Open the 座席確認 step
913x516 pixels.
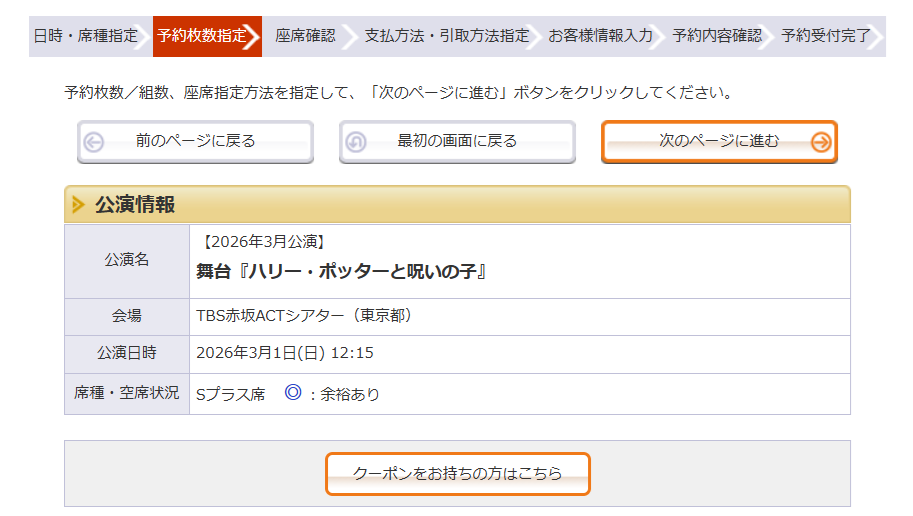click(x=305, y=36)
